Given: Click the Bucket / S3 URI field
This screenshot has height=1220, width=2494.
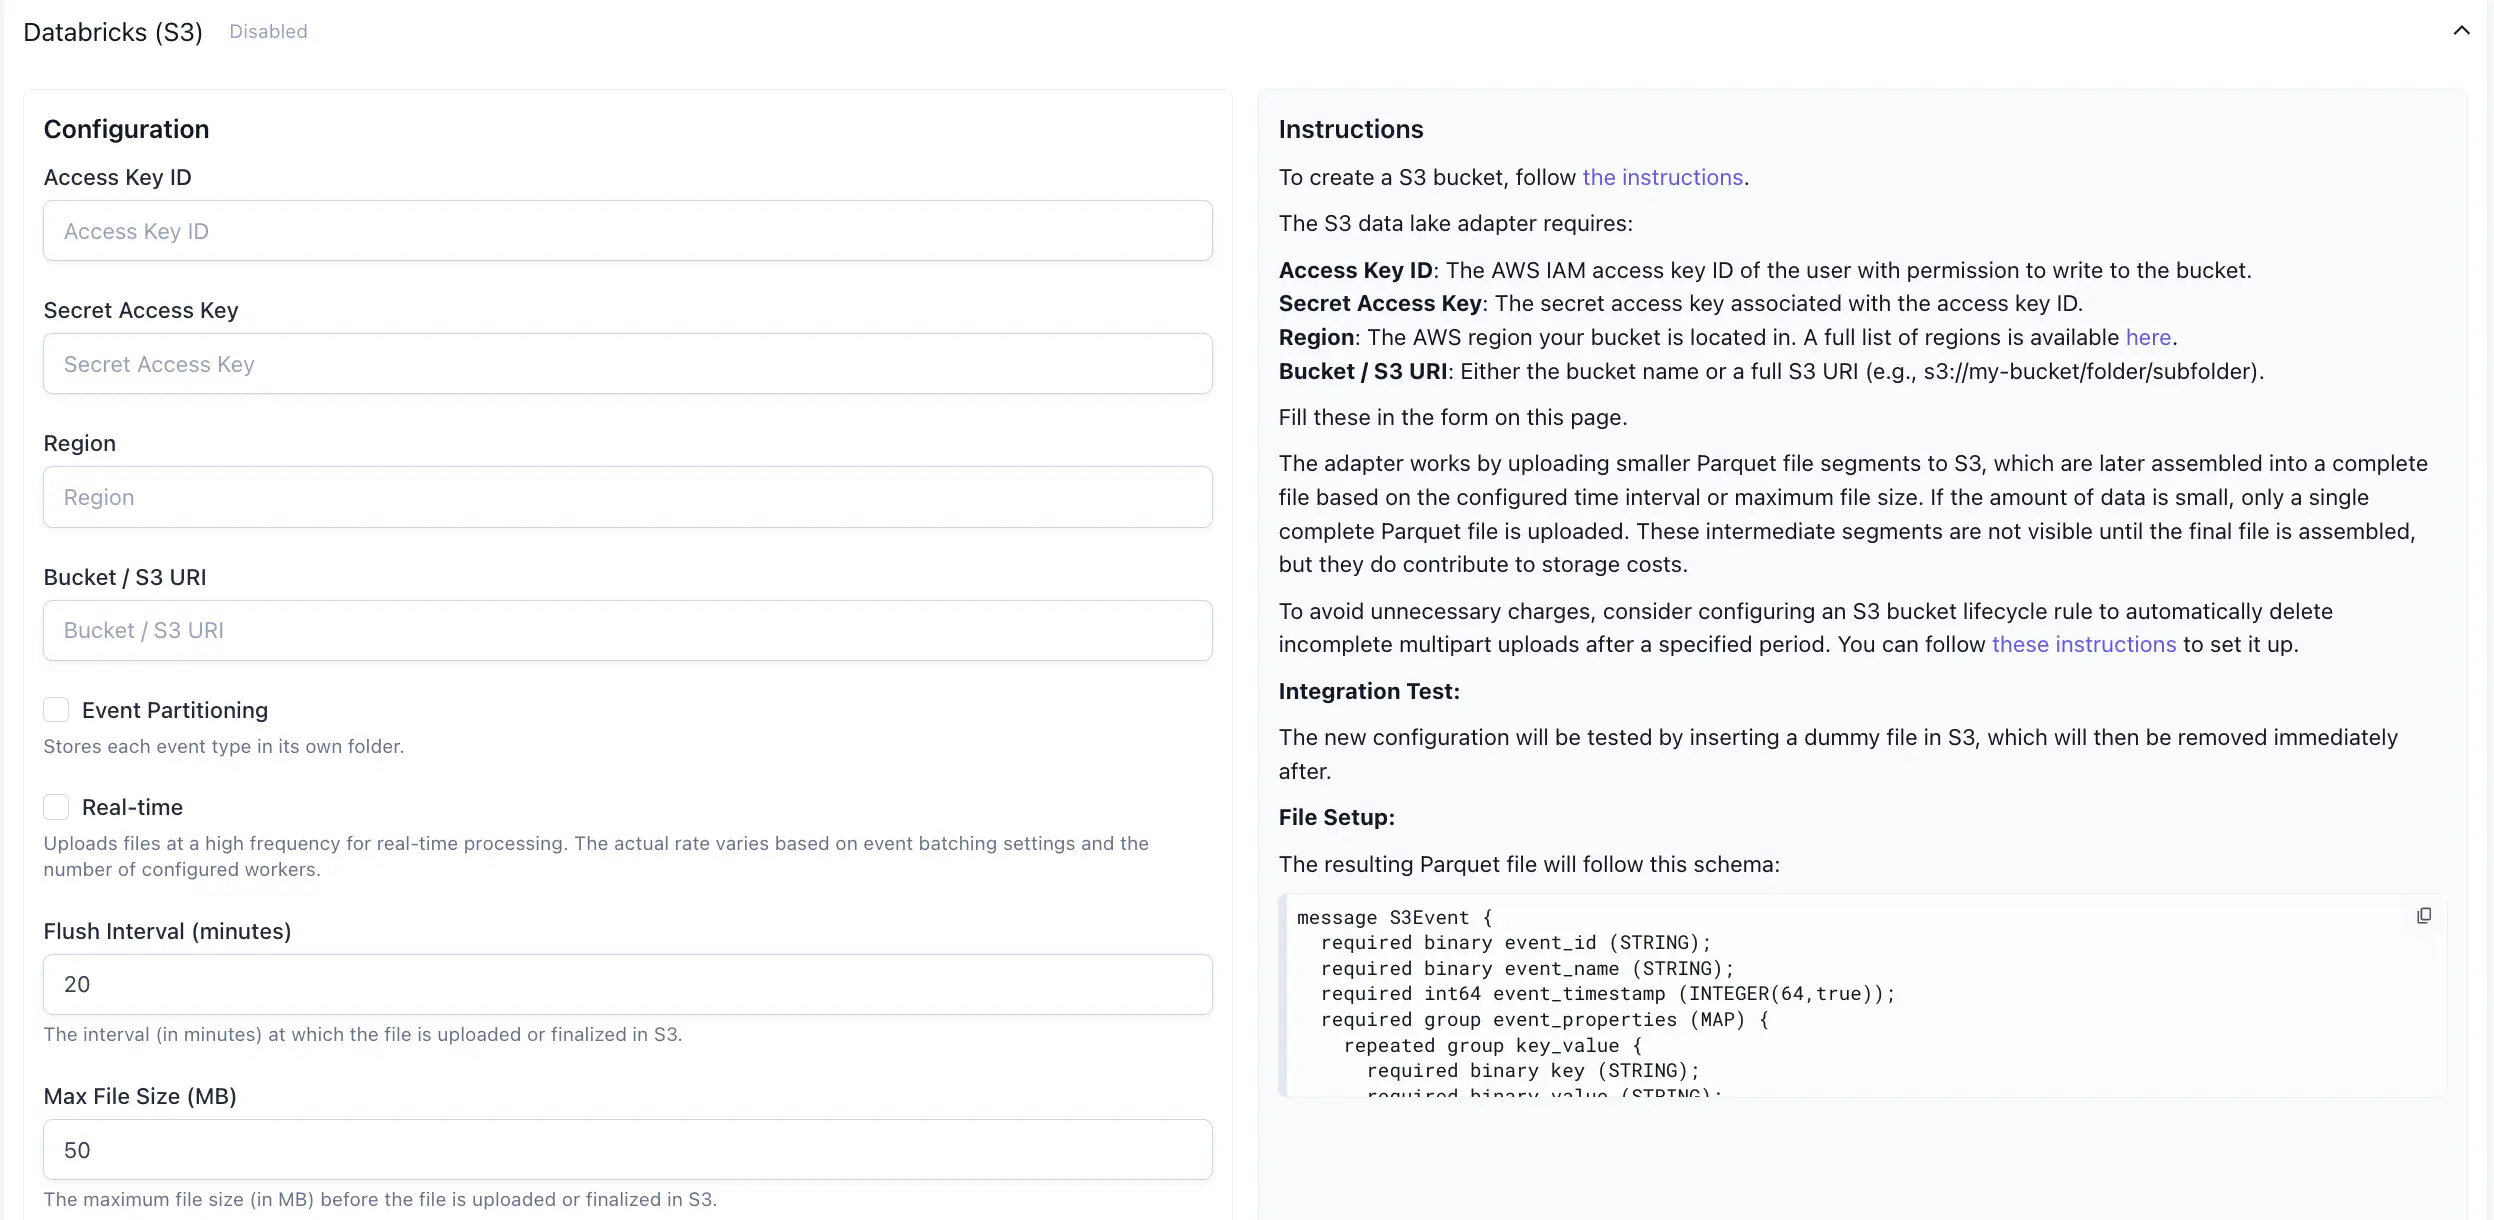Looking at the screenshot, I should point(627,630).
